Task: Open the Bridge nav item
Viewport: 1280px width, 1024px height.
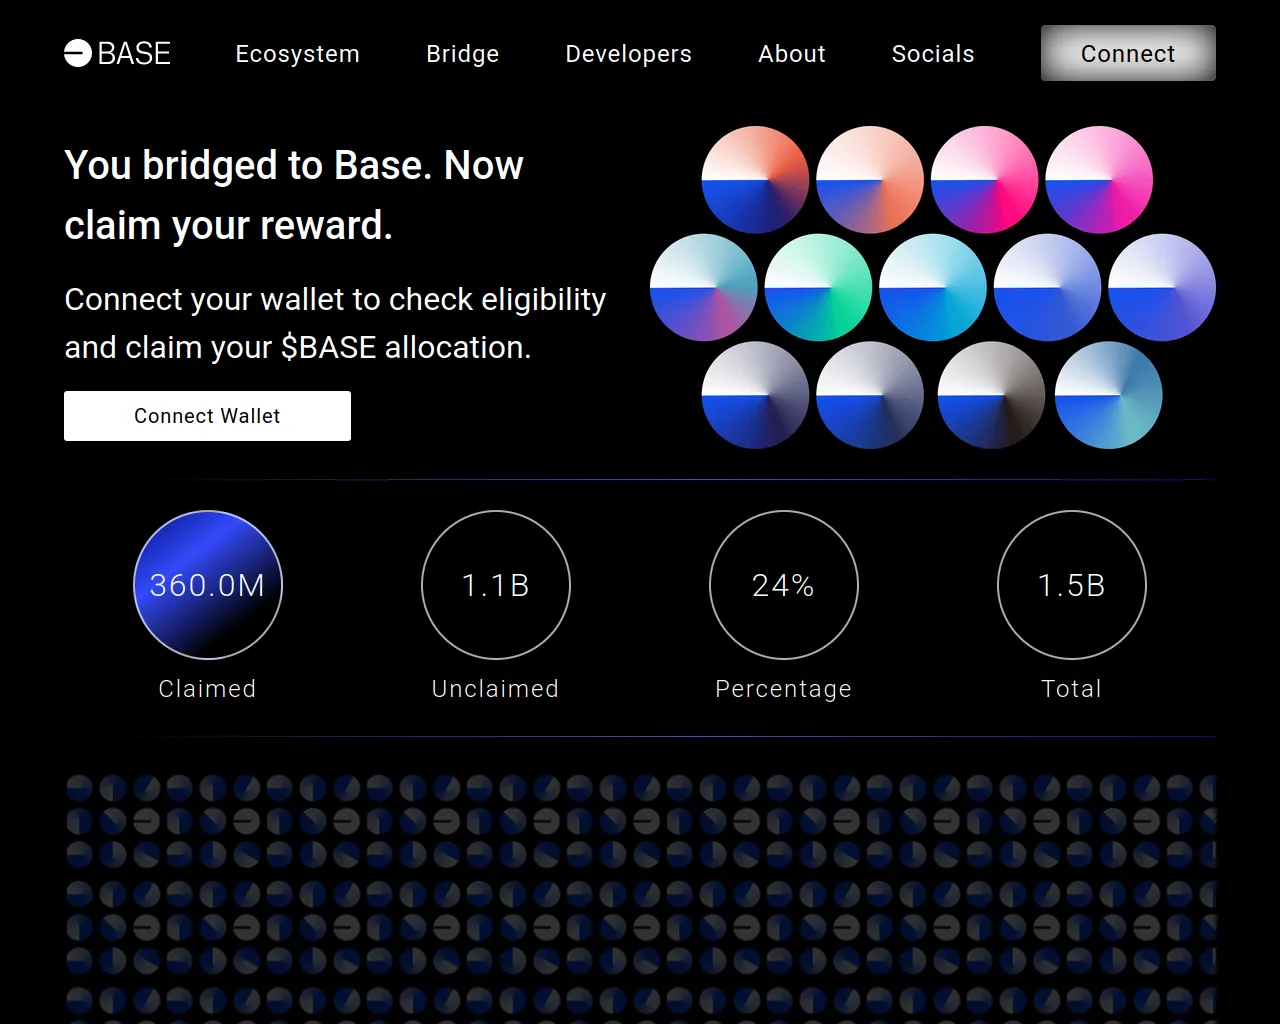Action: (462, 54)
